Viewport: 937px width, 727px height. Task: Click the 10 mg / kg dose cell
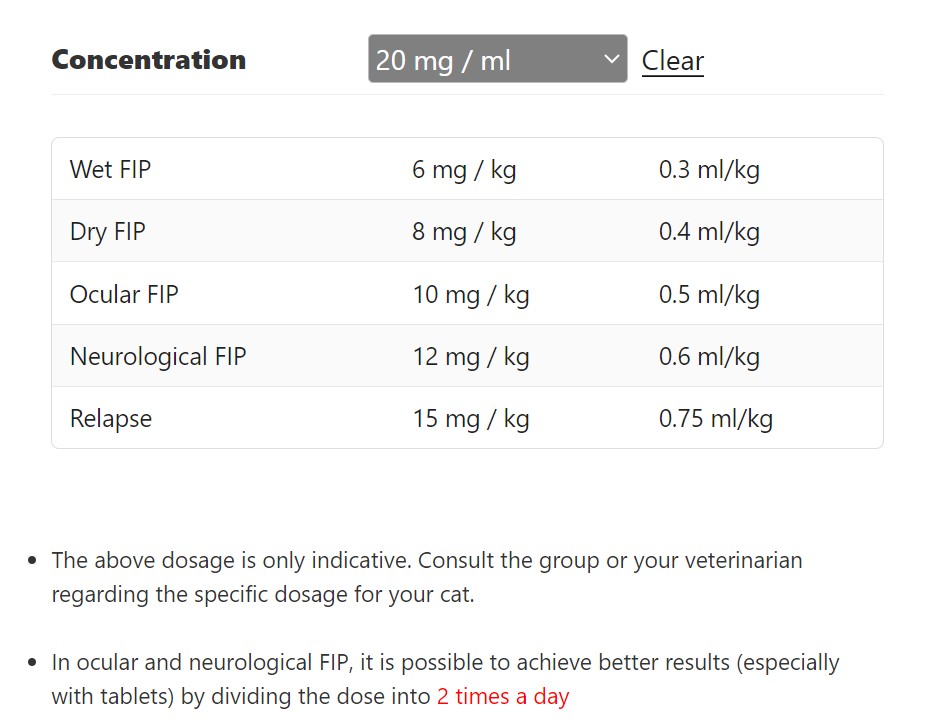(471, 295)
